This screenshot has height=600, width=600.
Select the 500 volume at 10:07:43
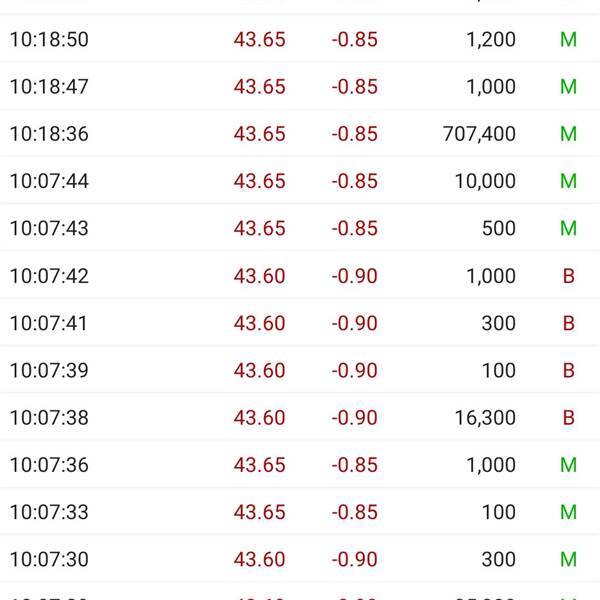[x=499, y=228]
